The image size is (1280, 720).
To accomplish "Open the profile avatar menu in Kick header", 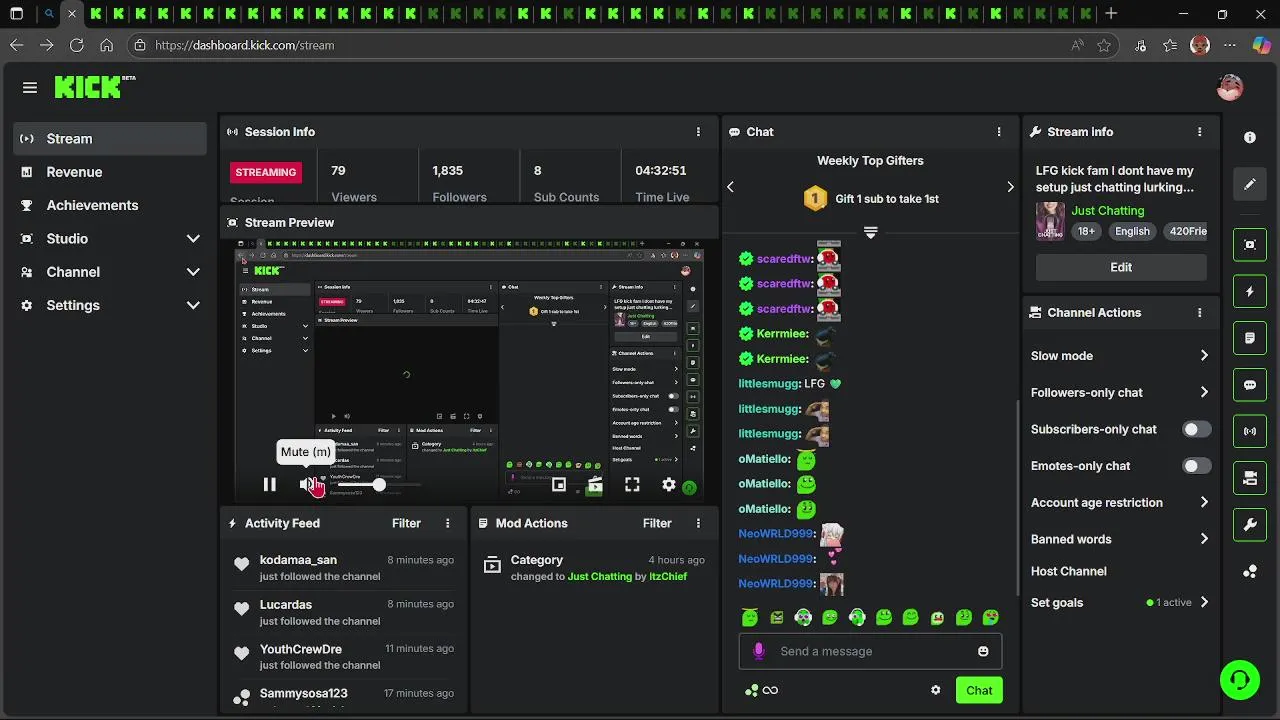I will coord(1230,87).
